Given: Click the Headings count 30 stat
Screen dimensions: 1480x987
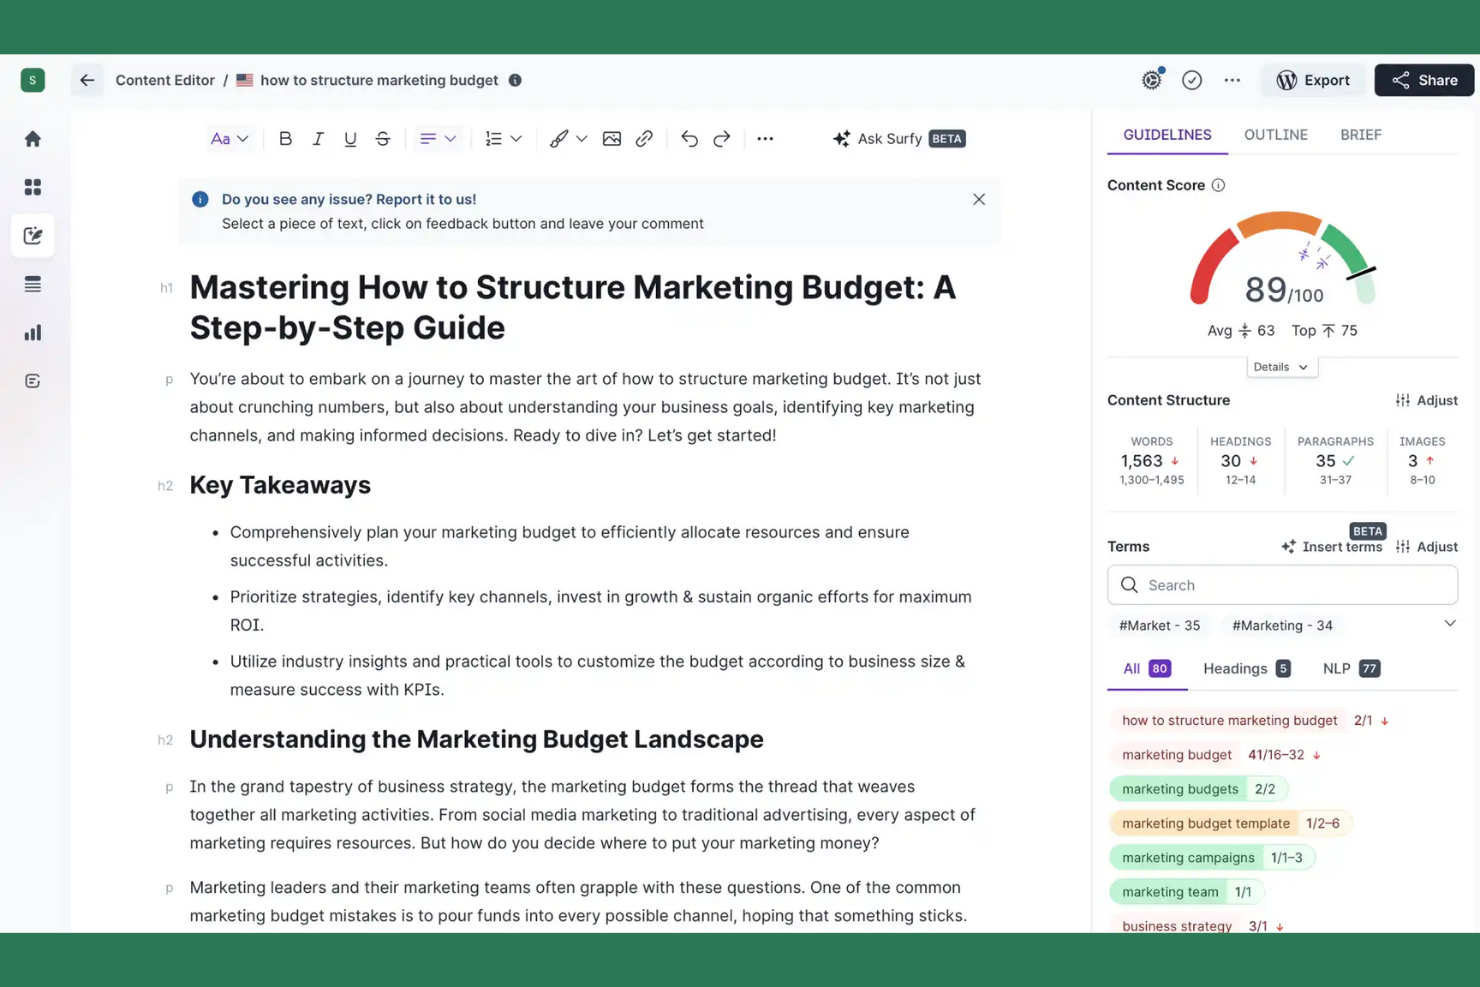Looking at the screenshot, I should [x=1240, y=461].
